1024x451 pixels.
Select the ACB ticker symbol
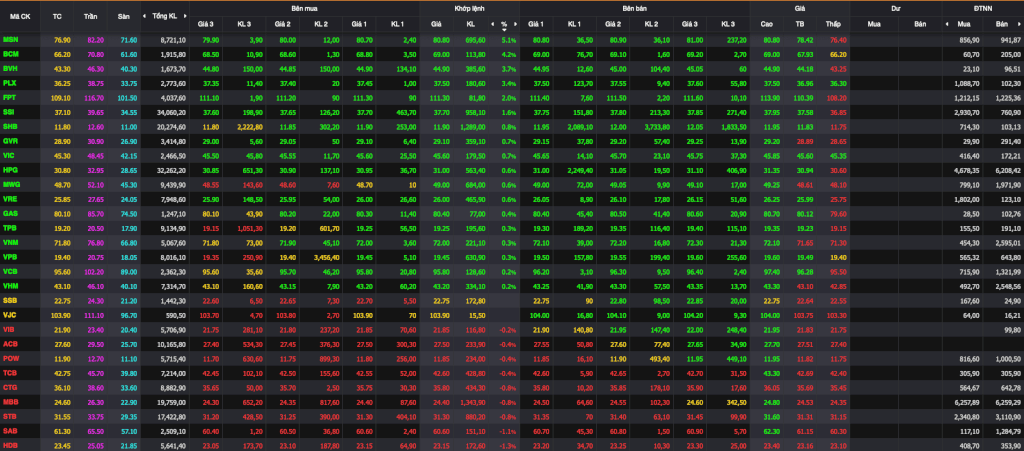(10, 343)
